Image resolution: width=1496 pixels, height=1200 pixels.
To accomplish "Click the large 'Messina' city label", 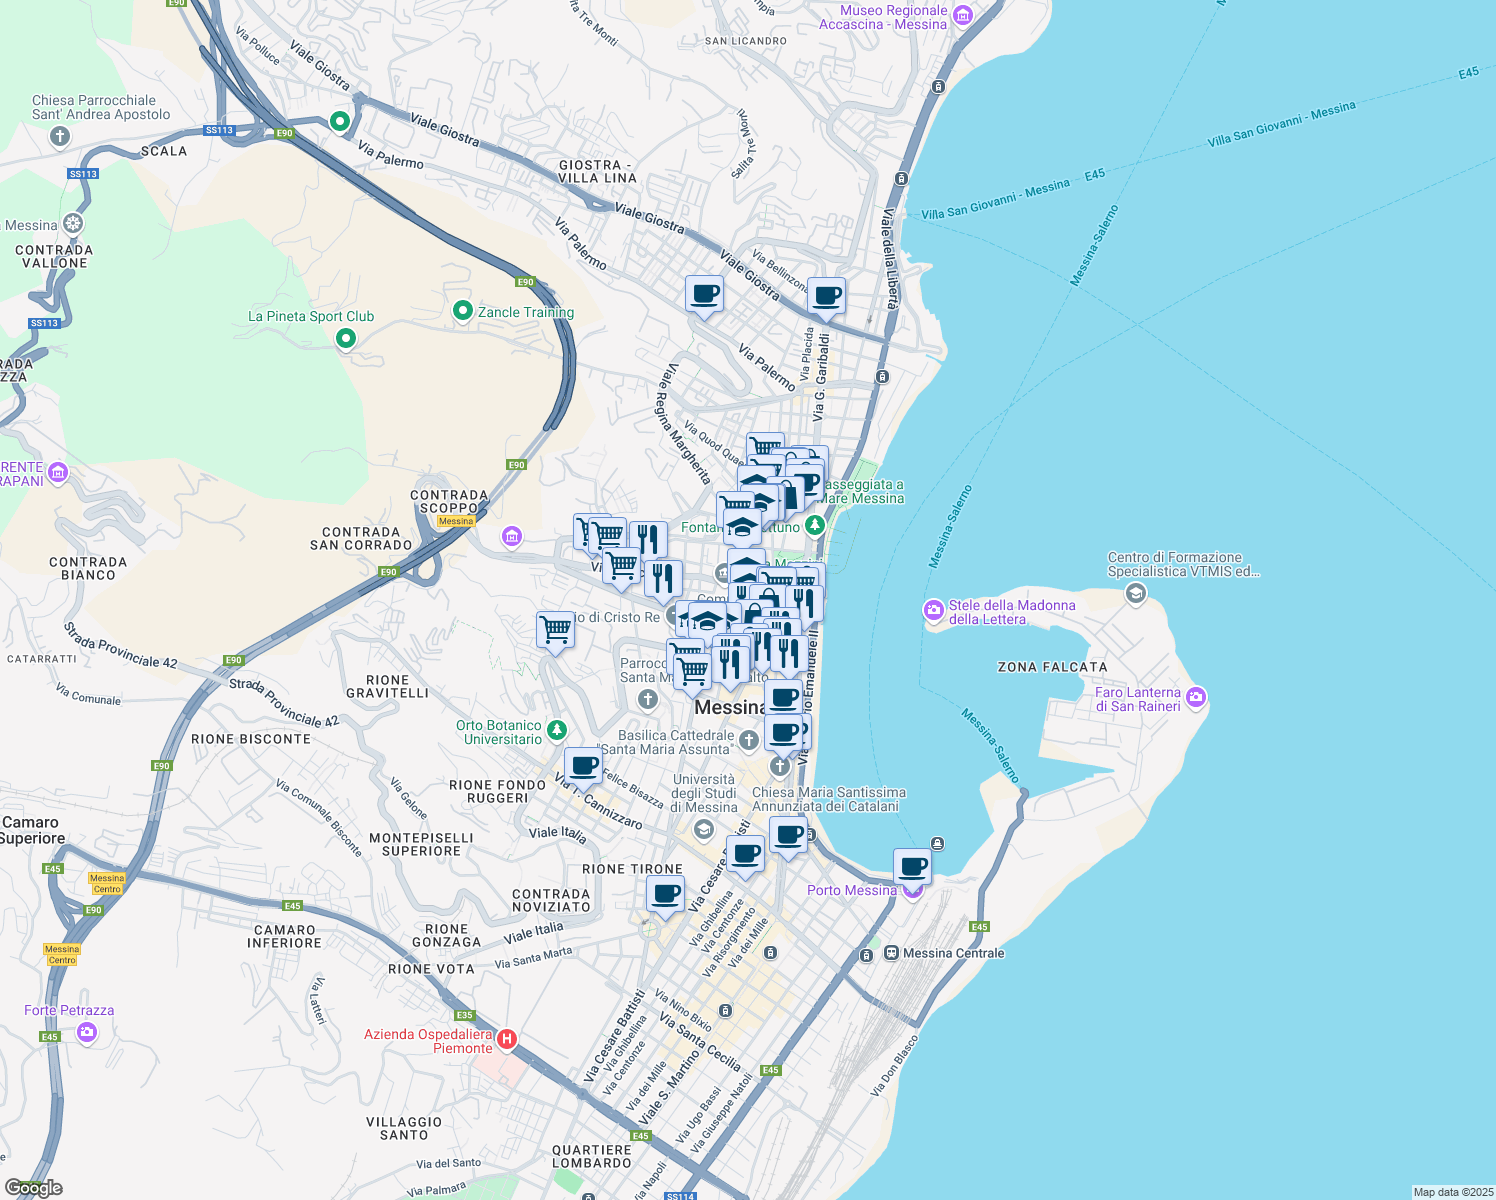I will click(x=730, y=707).
